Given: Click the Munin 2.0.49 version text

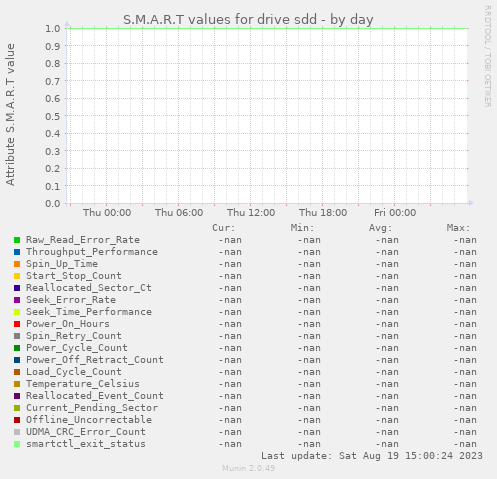Looking at the screenshot, I should coord(249,468).
